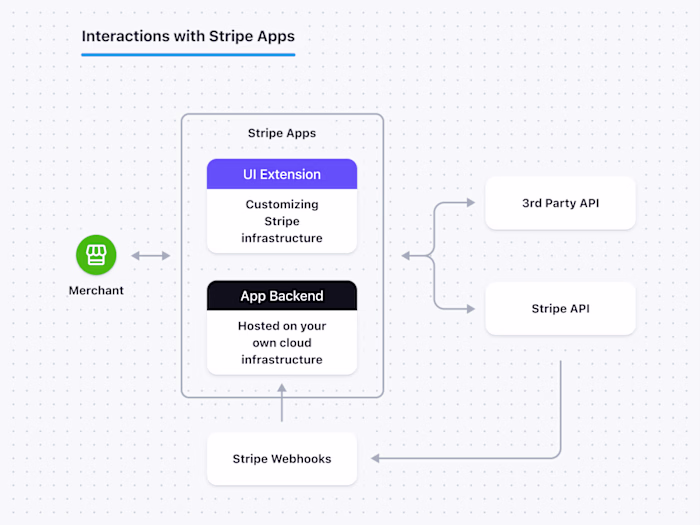This screenshot has height=525, width=700.
Task: Click the UI Extension purple header
Action: pos(282,174)
